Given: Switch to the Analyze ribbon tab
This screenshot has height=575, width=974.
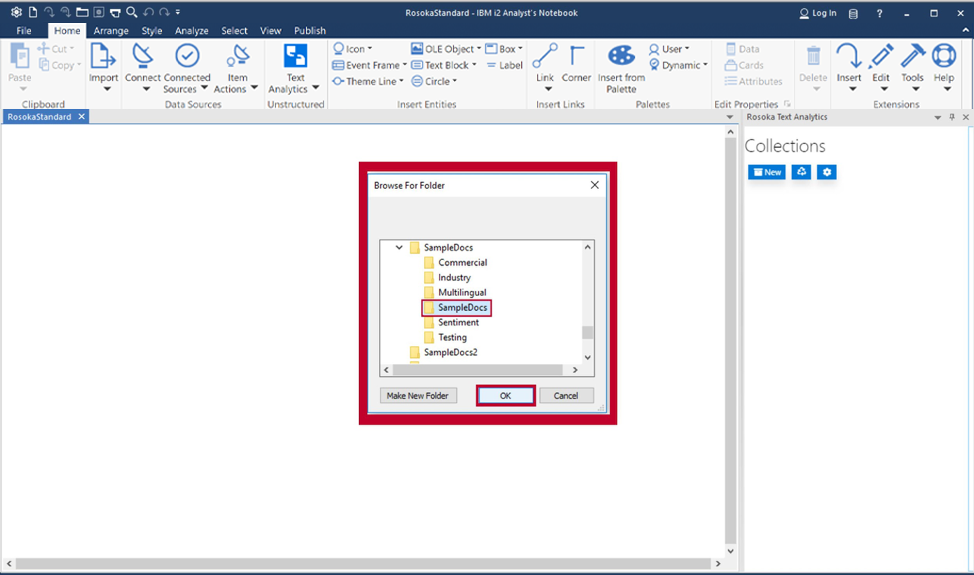Looking at the screenshot, I should (x=191, y=31).
